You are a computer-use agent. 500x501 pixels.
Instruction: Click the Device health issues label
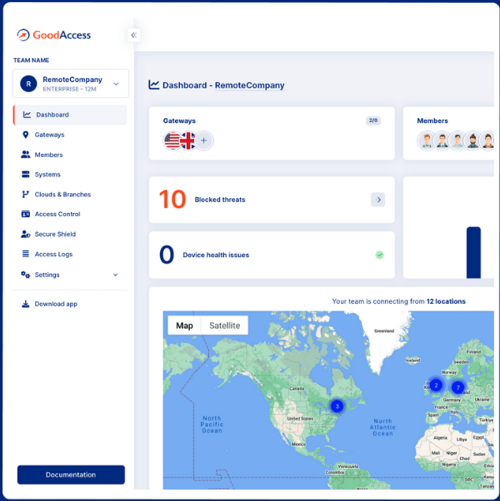pos(216,255)
